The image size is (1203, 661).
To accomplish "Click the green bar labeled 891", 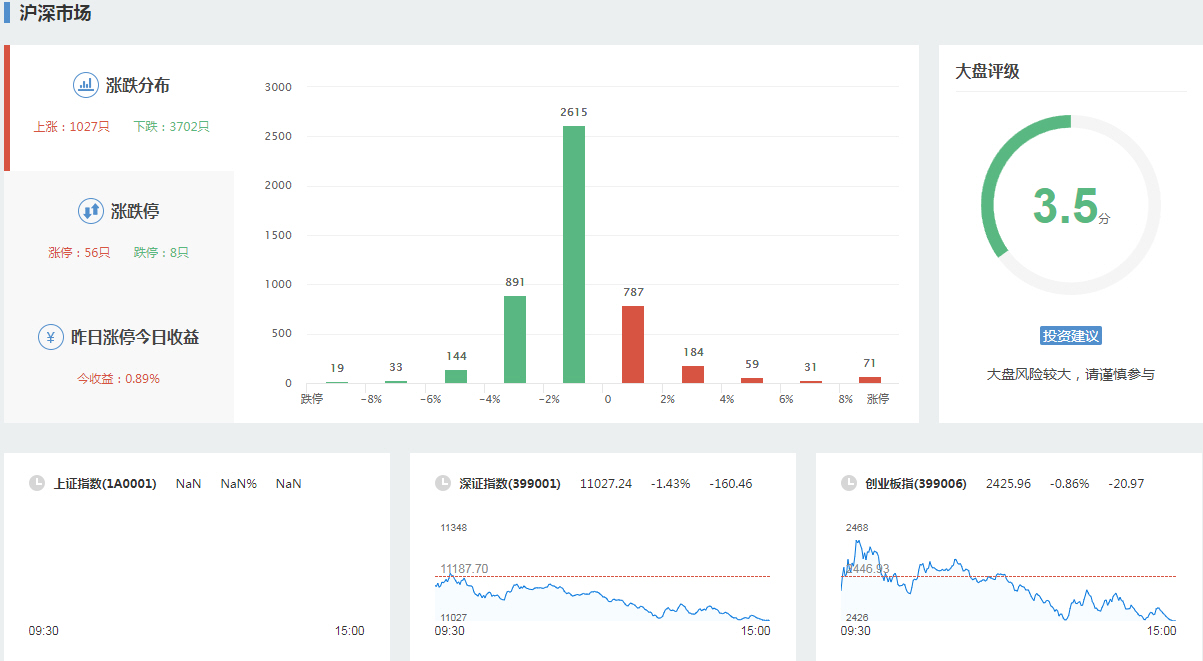I will point(515,339).
